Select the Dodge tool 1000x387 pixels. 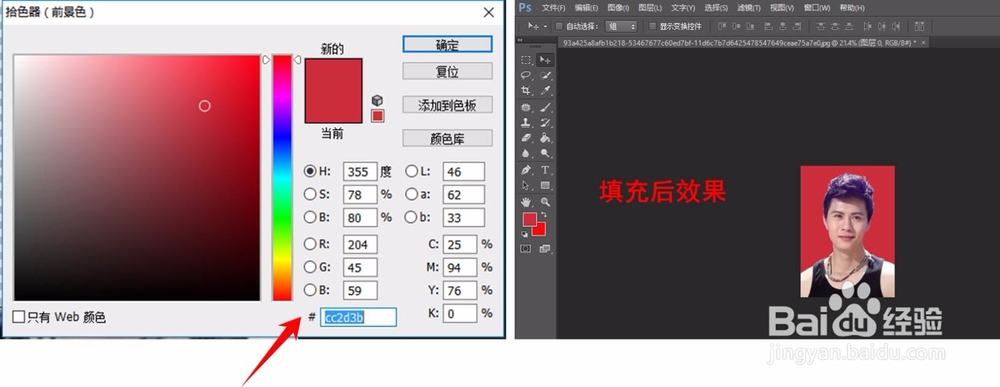click(545, 154)
